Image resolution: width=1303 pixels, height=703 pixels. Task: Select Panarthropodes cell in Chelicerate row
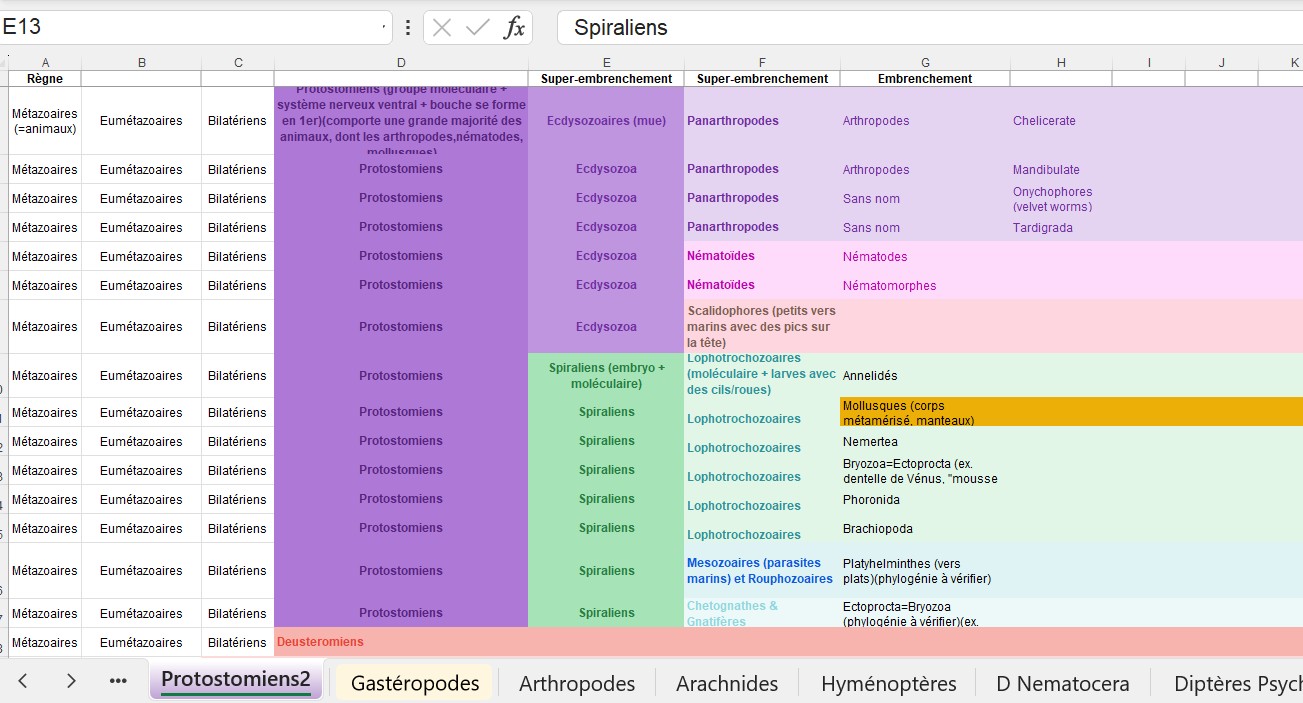(x=762, y=121)
